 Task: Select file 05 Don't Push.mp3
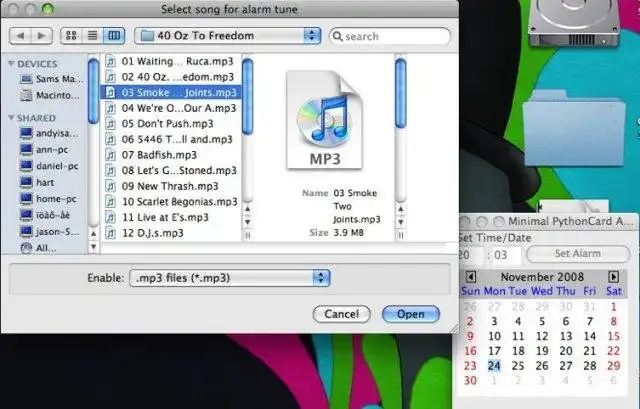pyautogui.click(x=171, y=123)
